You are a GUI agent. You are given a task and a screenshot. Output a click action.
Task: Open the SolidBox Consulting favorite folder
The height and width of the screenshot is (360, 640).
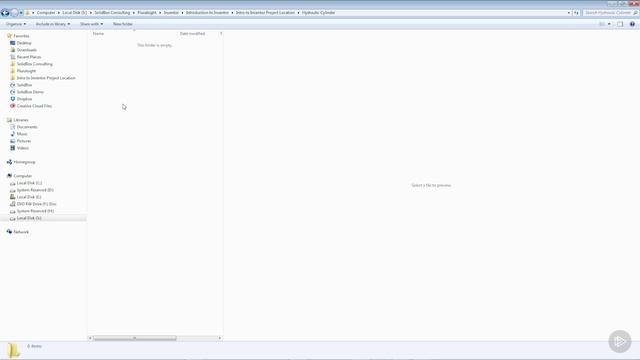35,64
